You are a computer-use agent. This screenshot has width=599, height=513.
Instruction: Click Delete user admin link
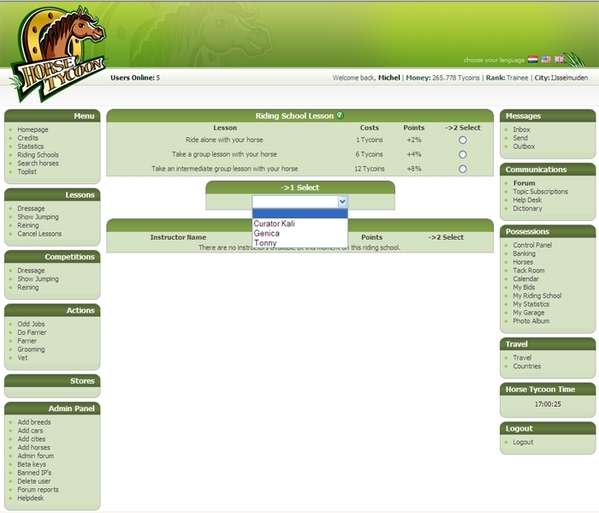click(x=34, y=481)
